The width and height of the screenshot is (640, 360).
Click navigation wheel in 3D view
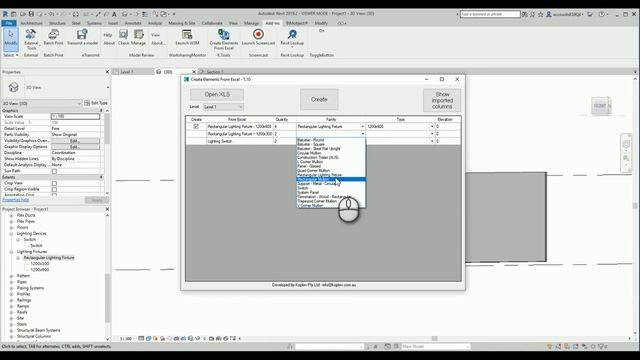626,144
